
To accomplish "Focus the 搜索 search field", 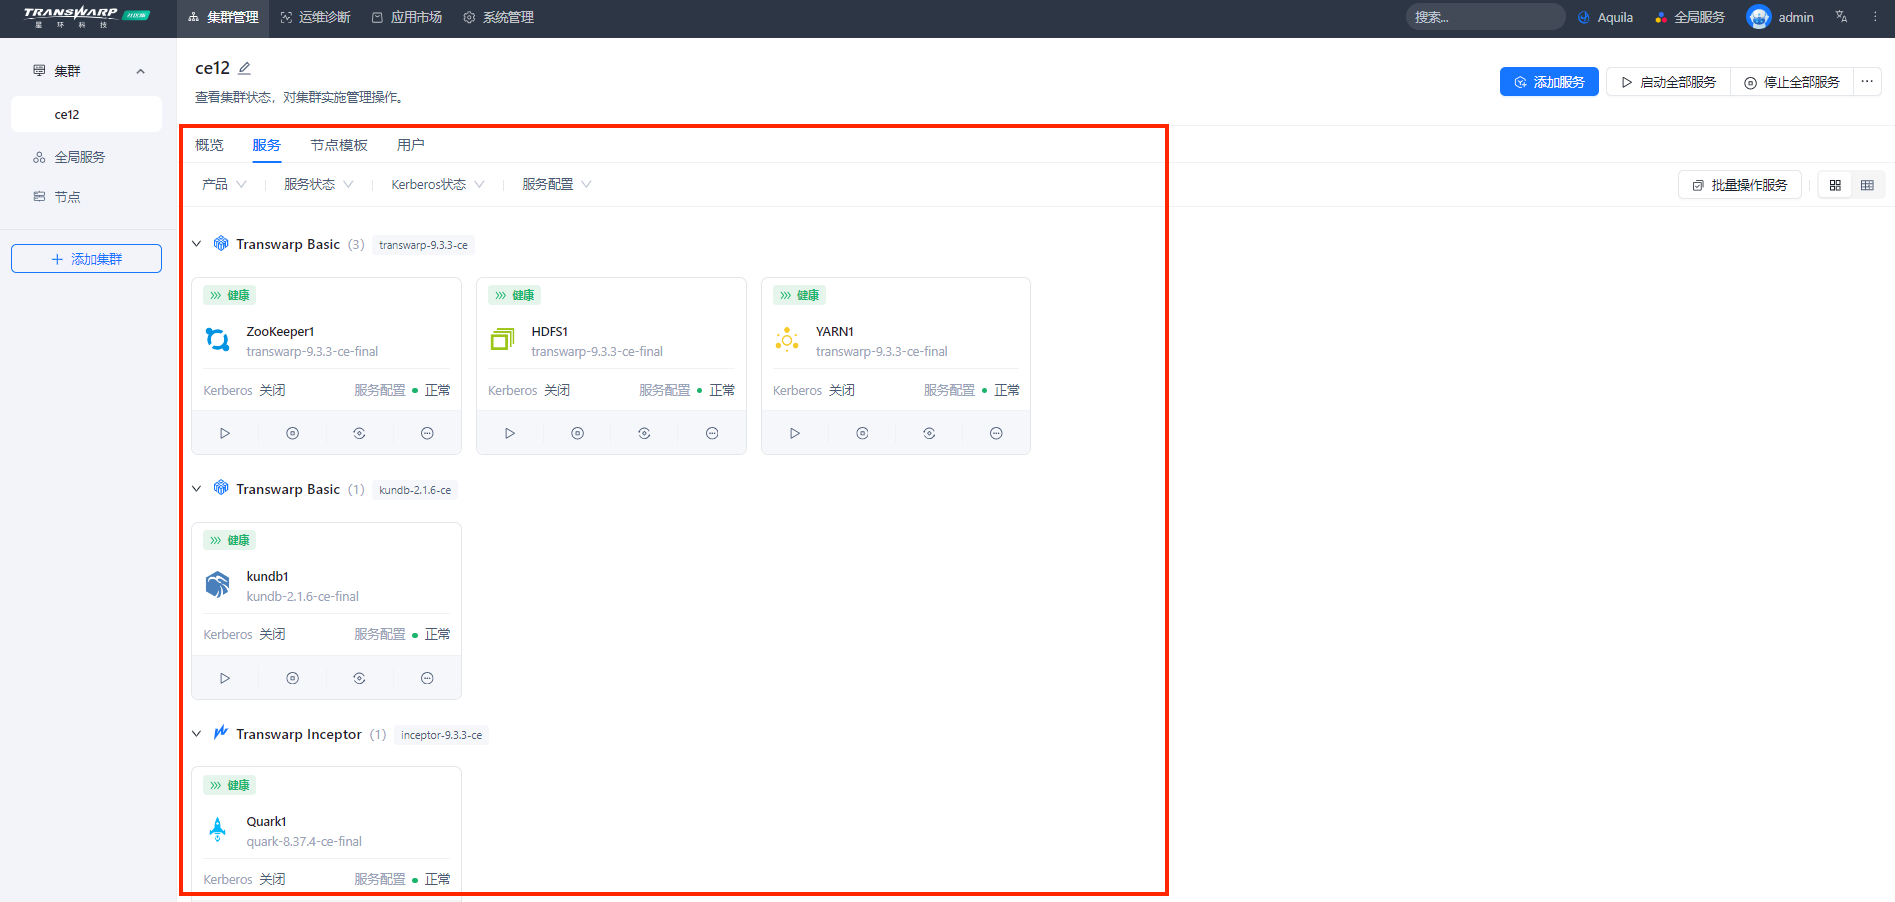I will [x=1485, y=17].
